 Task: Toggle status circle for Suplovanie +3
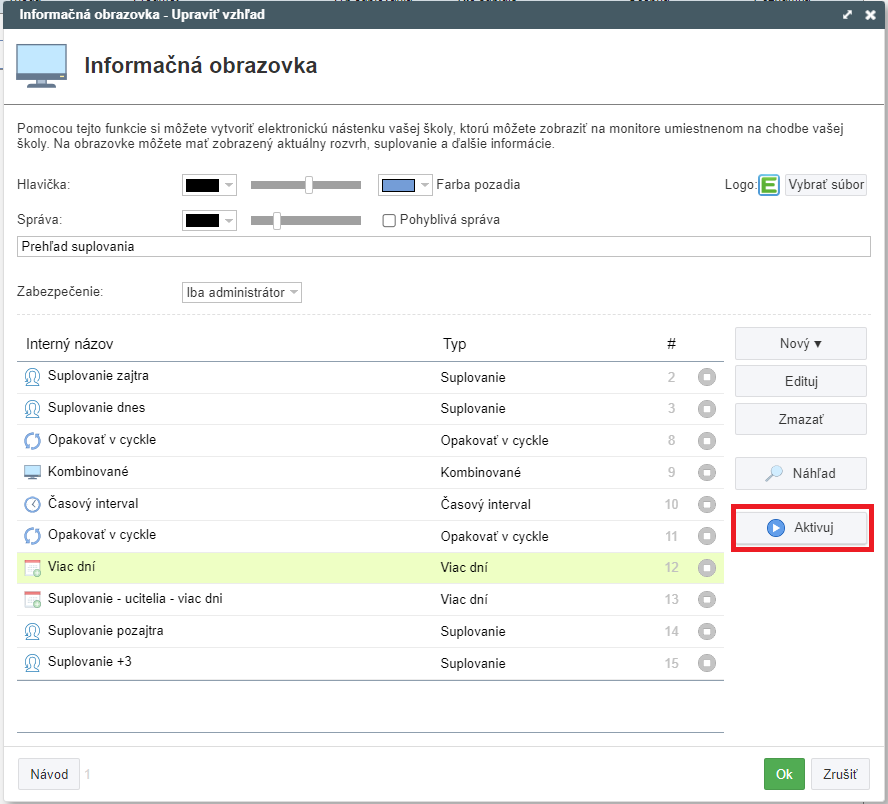pos(706,662)
